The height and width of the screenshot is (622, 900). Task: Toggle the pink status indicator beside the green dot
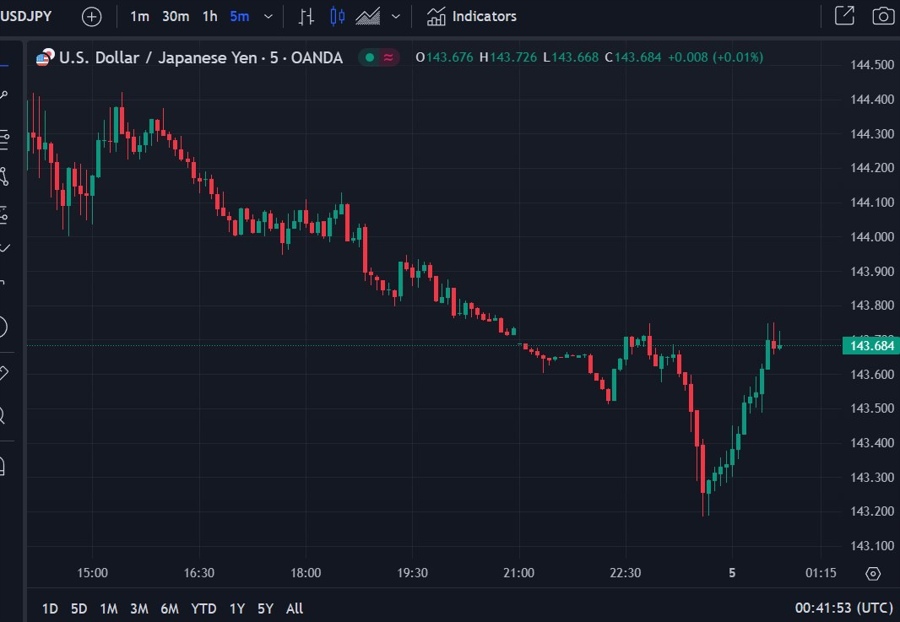pos(388,57)
